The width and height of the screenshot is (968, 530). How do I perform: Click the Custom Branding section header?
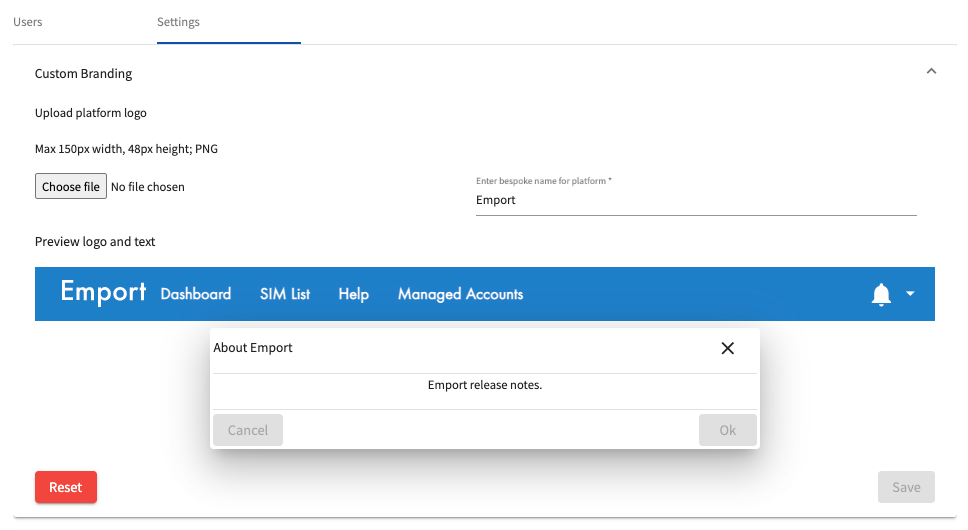(83, 73)
